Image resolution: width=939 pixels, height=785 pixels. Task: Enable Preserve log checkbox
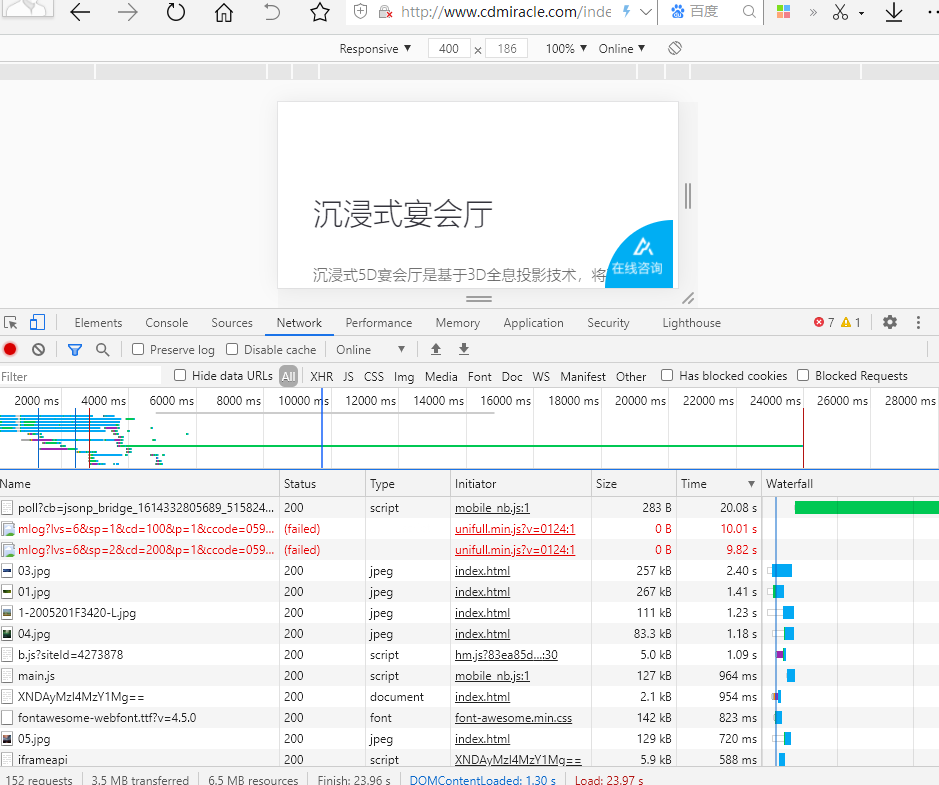tap(139, 349)
